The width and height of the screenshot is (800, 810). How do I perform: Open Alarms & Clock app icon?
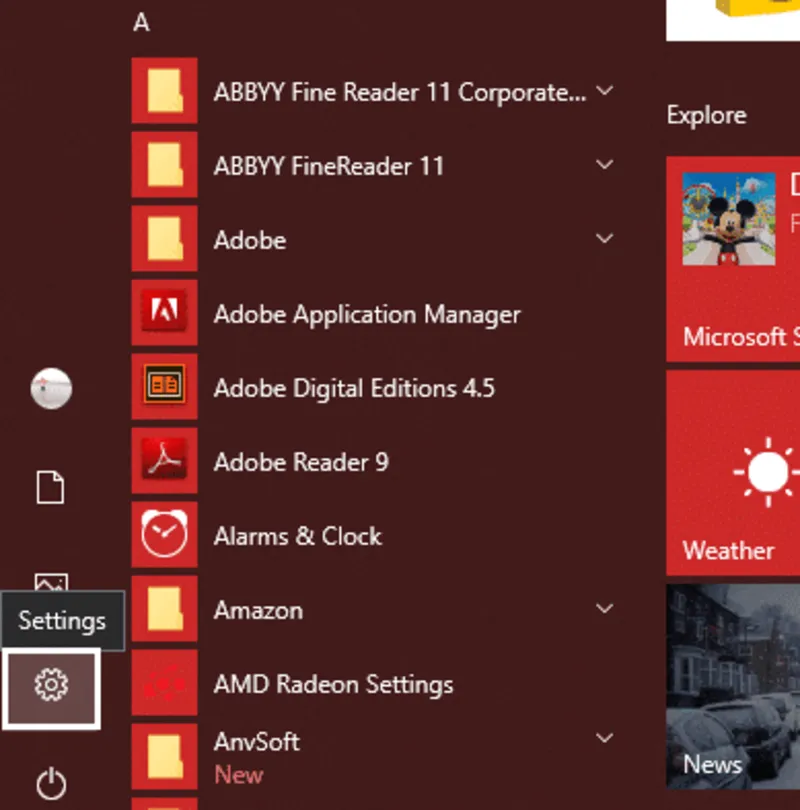[164, 536]
